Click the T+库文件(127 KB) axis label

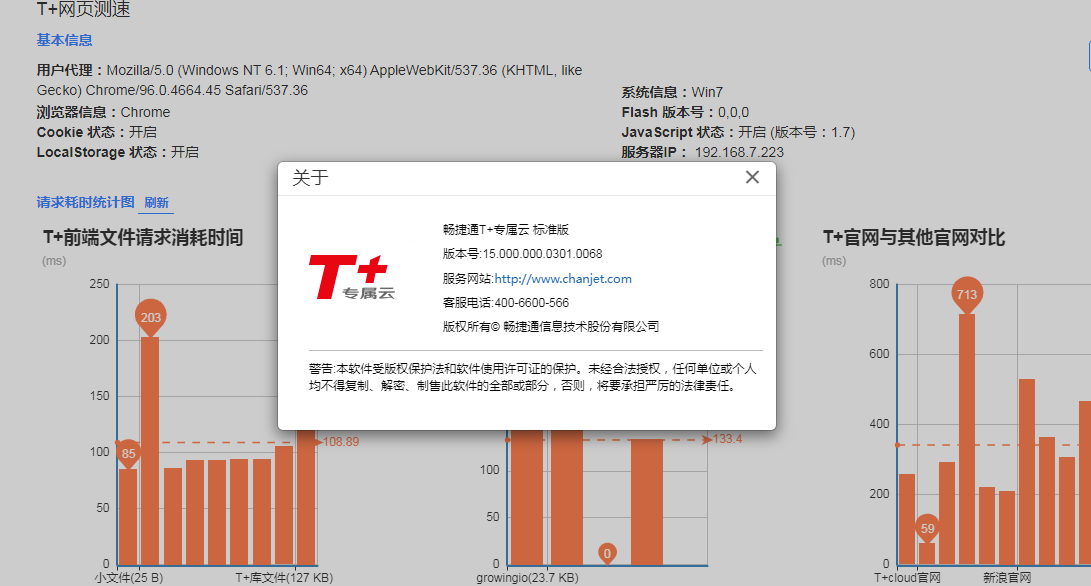(284, 578)
